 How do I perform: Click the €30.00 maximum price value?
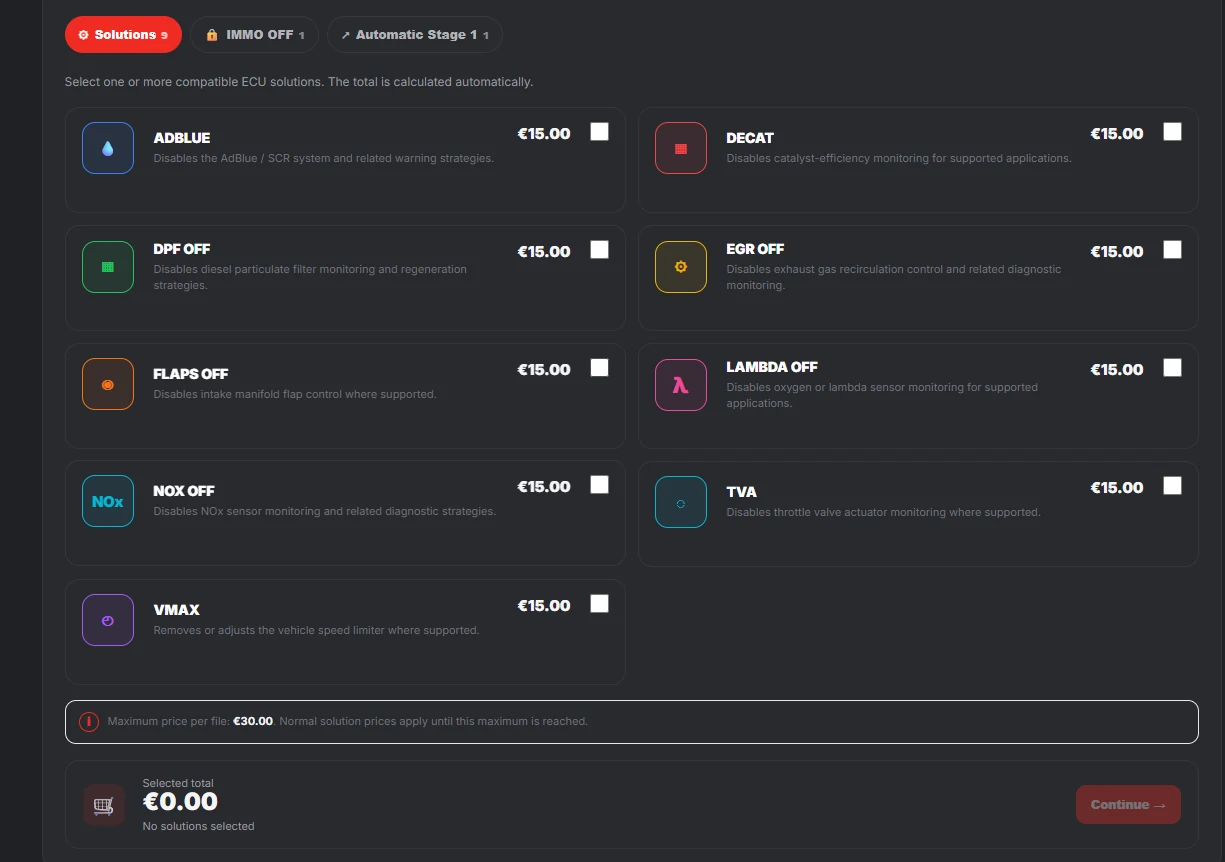coord(253,721)
